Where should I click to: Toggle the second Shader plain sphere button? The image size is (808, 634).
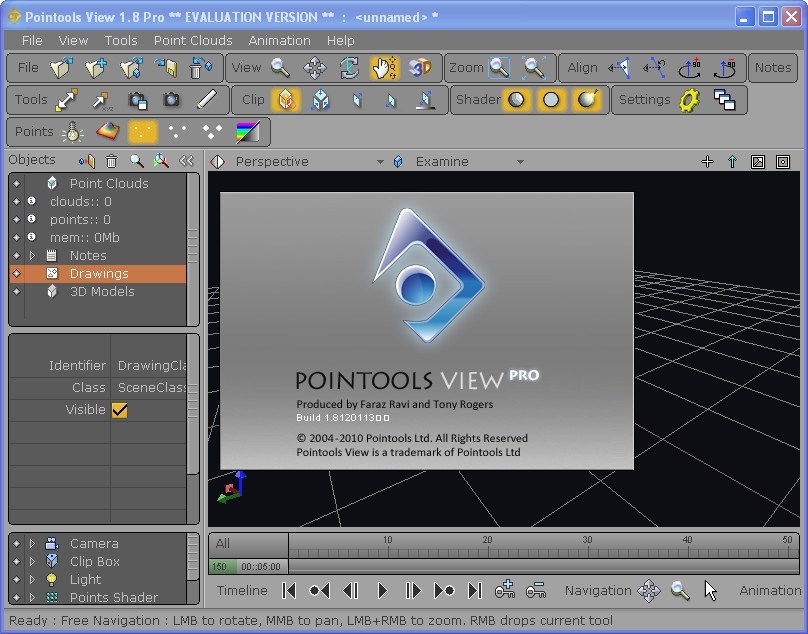pyautogui.click(x=551, y=100)
